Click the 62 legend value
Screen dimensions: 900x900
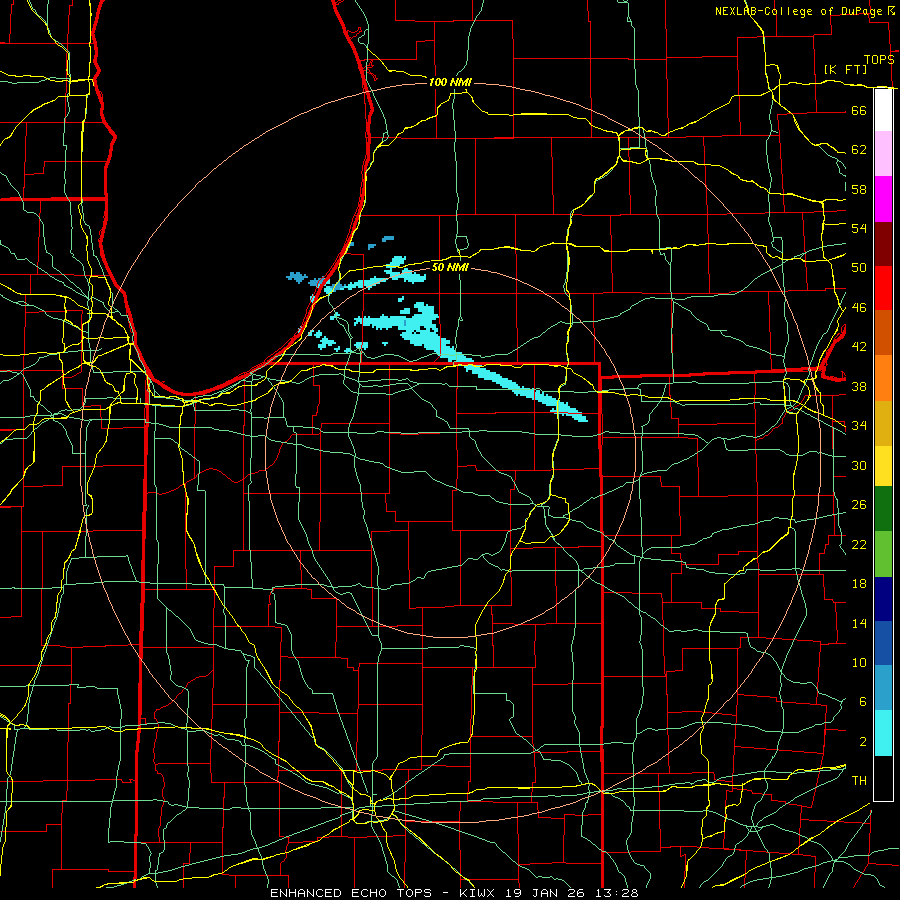859,150
